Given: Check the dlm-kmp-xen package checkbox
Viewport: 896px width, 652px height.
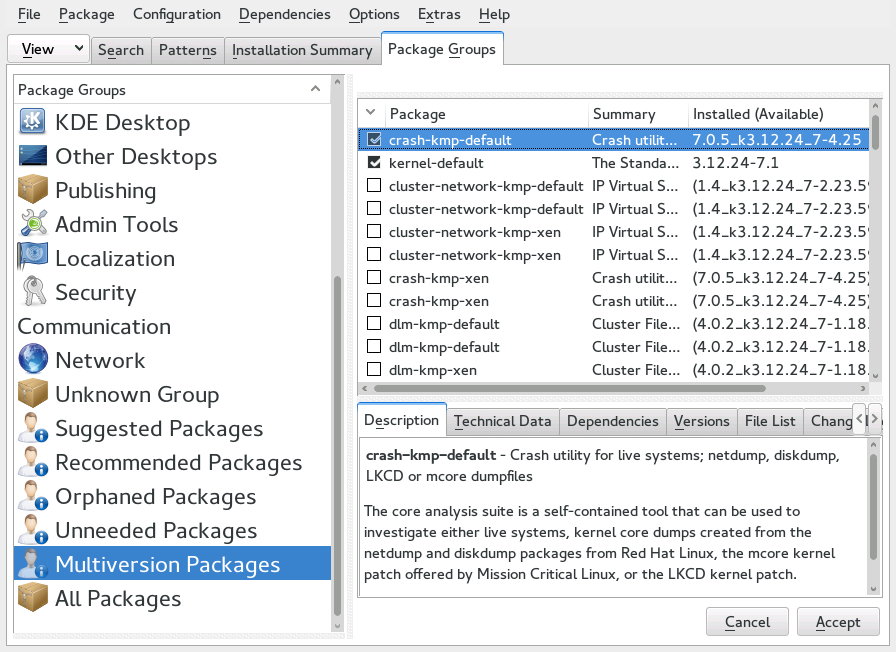Looking at the screenshot, I should coord(374,370).
